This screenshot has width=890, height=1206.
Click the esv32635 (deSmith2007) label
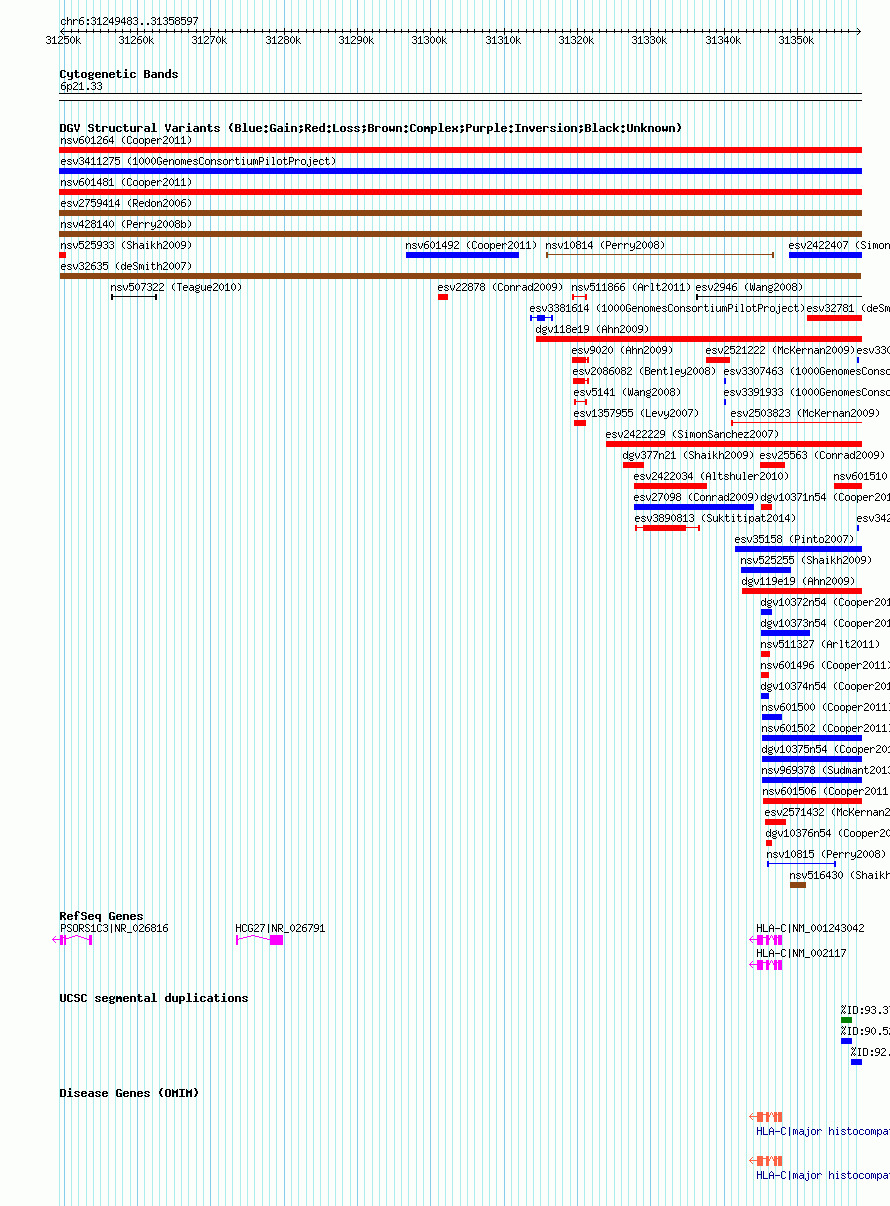pyautogui.click(x=125, y=266)
